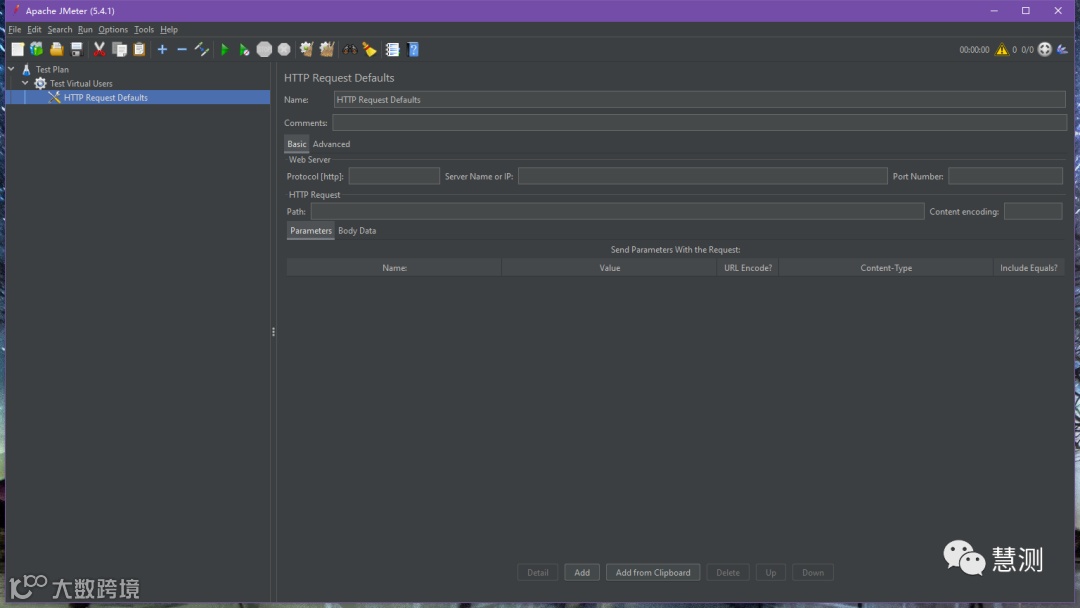This screenshot has height=608, width=1080.
Task: Open the Run menu
Action: (x=85, y=30)
